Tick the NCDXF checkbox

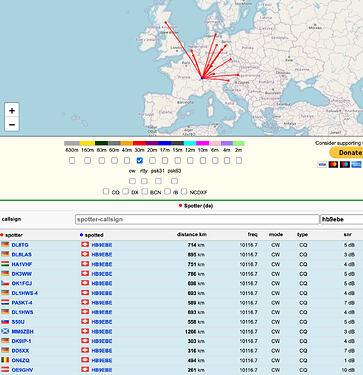[x=184, y=191]
